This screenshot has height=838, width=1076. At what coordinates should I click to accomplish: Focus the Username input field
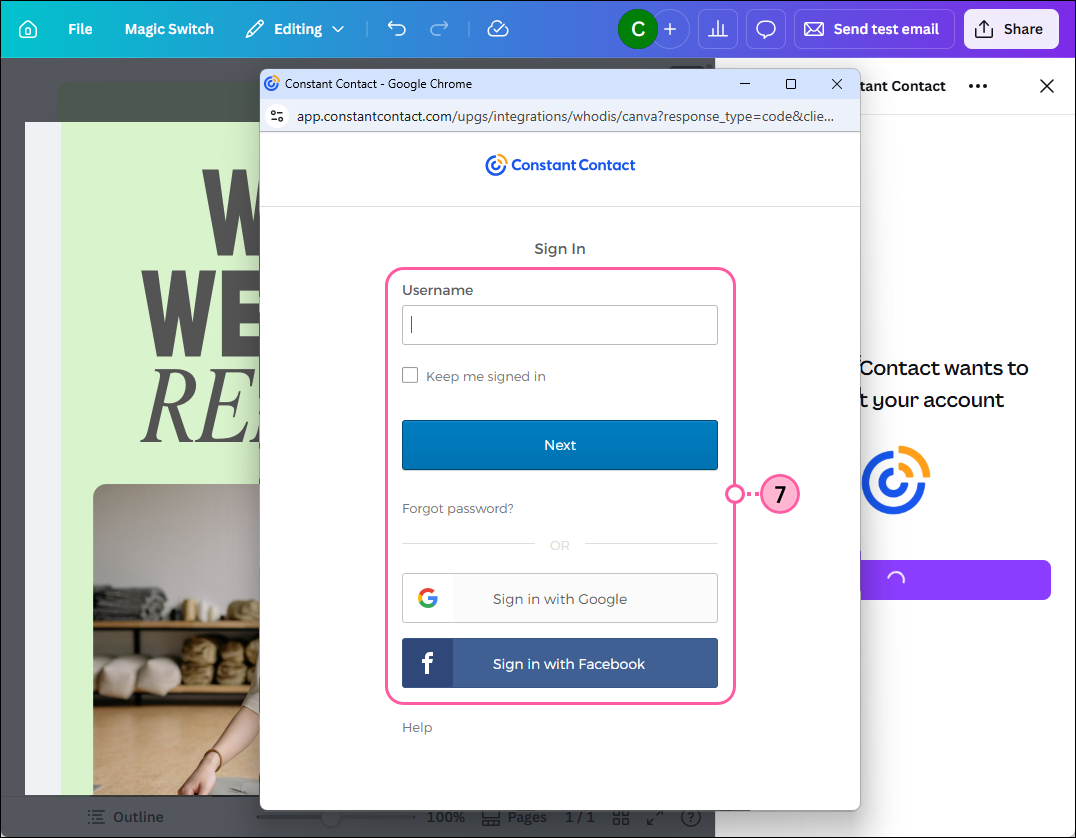[560, 325]
